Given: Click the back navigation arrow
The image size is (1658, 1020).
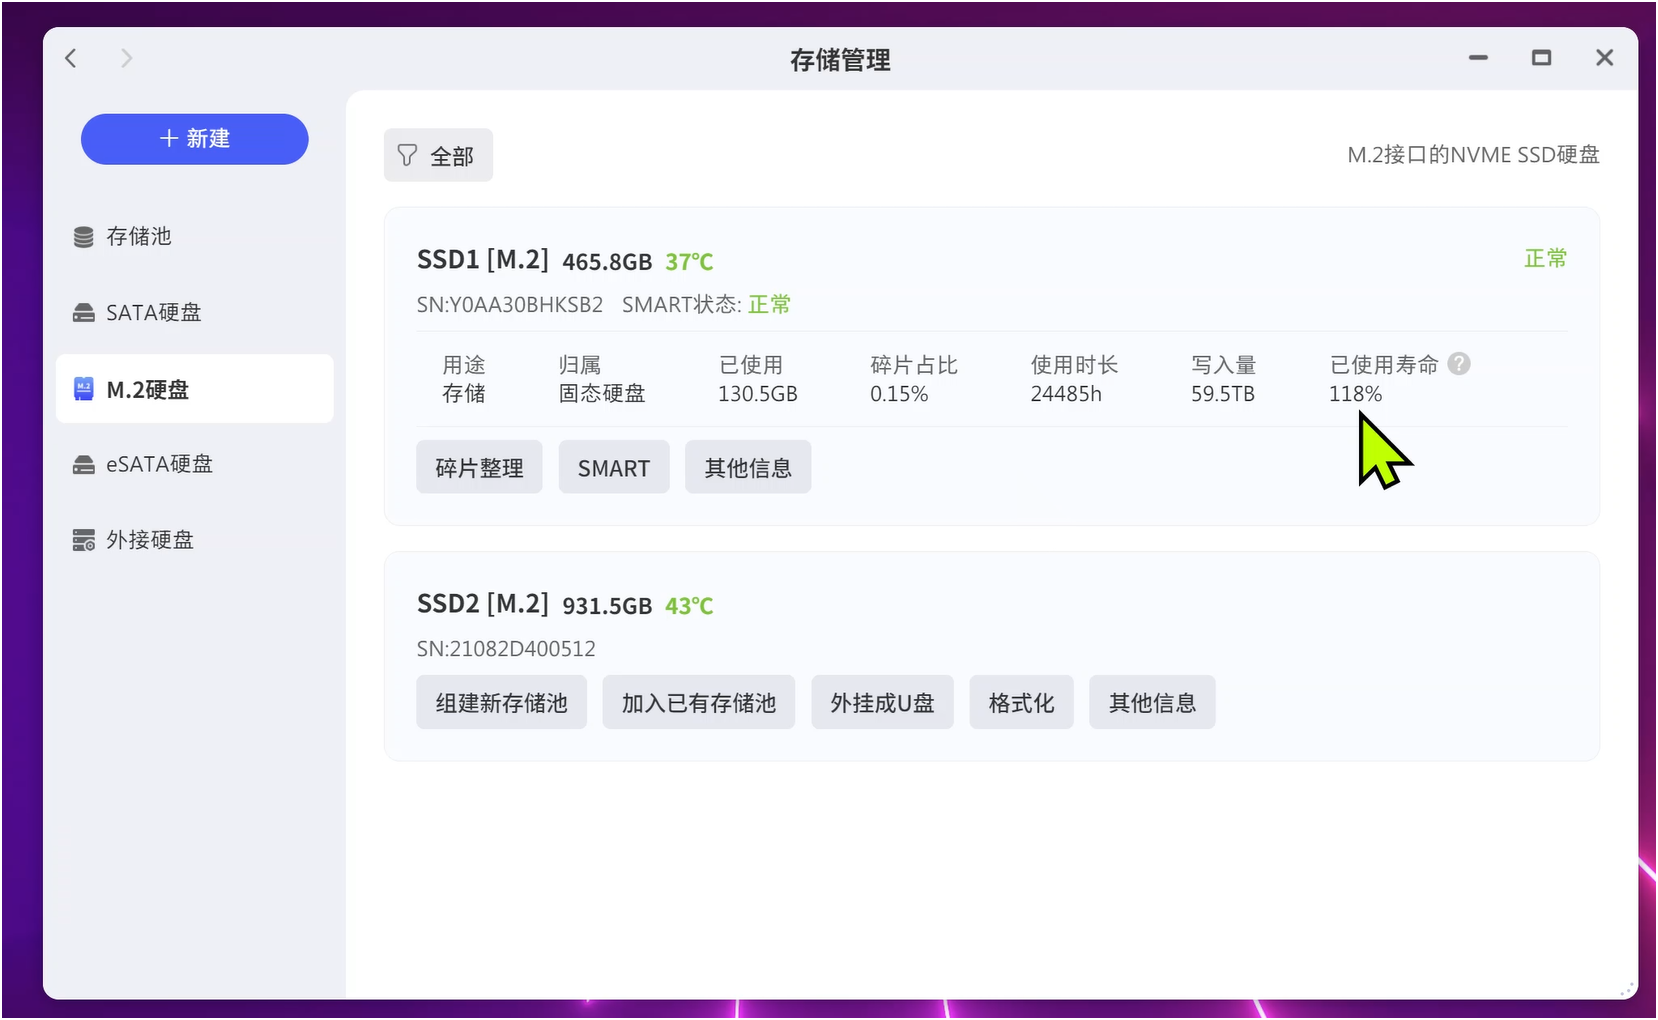Looking at the screenshot, I should coord(71,58).
